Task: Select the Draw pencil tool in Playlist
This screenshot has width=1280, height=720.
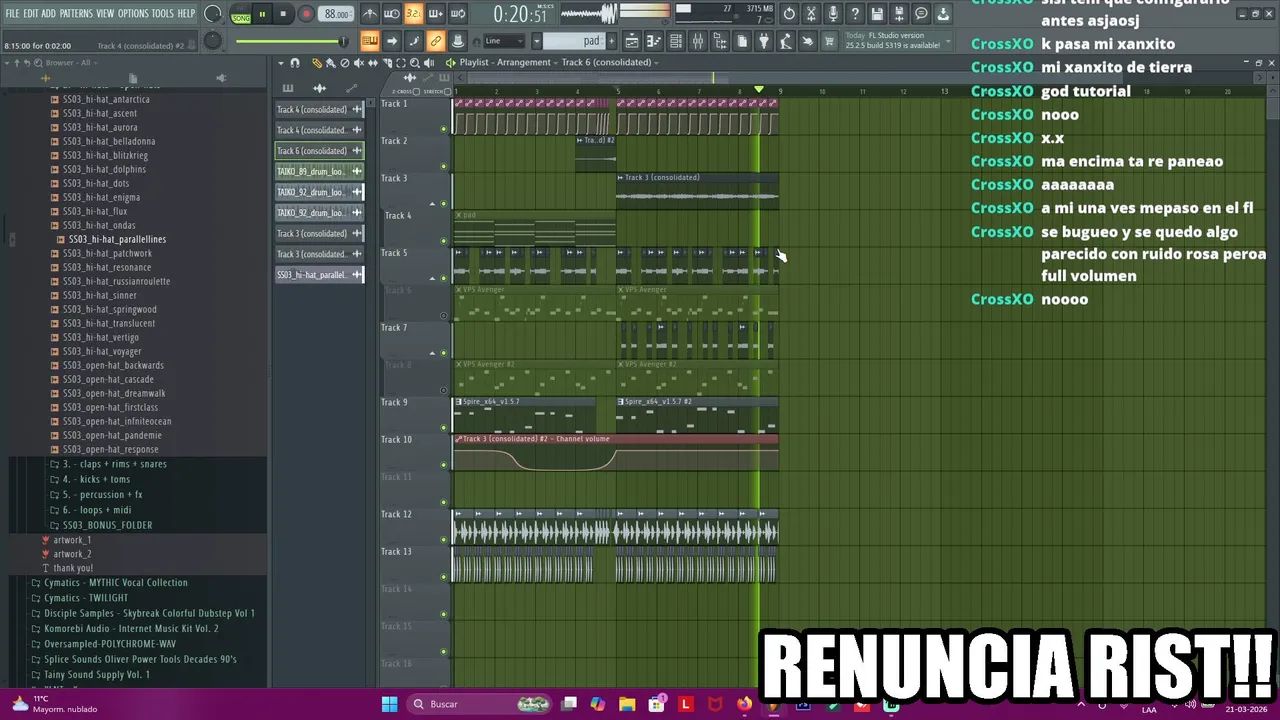Action: [x=317, y=63]
